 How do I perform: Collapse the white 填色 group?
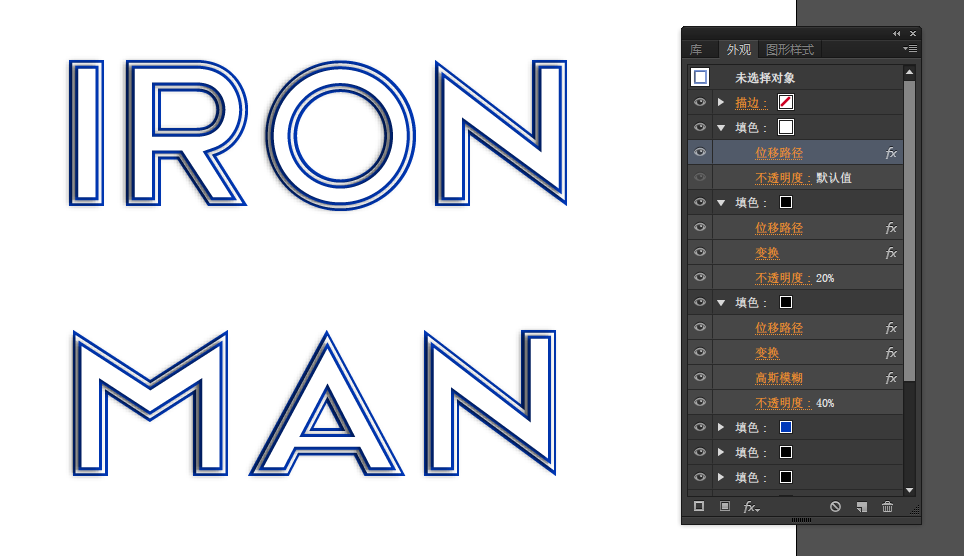click(x=721, y=128)
